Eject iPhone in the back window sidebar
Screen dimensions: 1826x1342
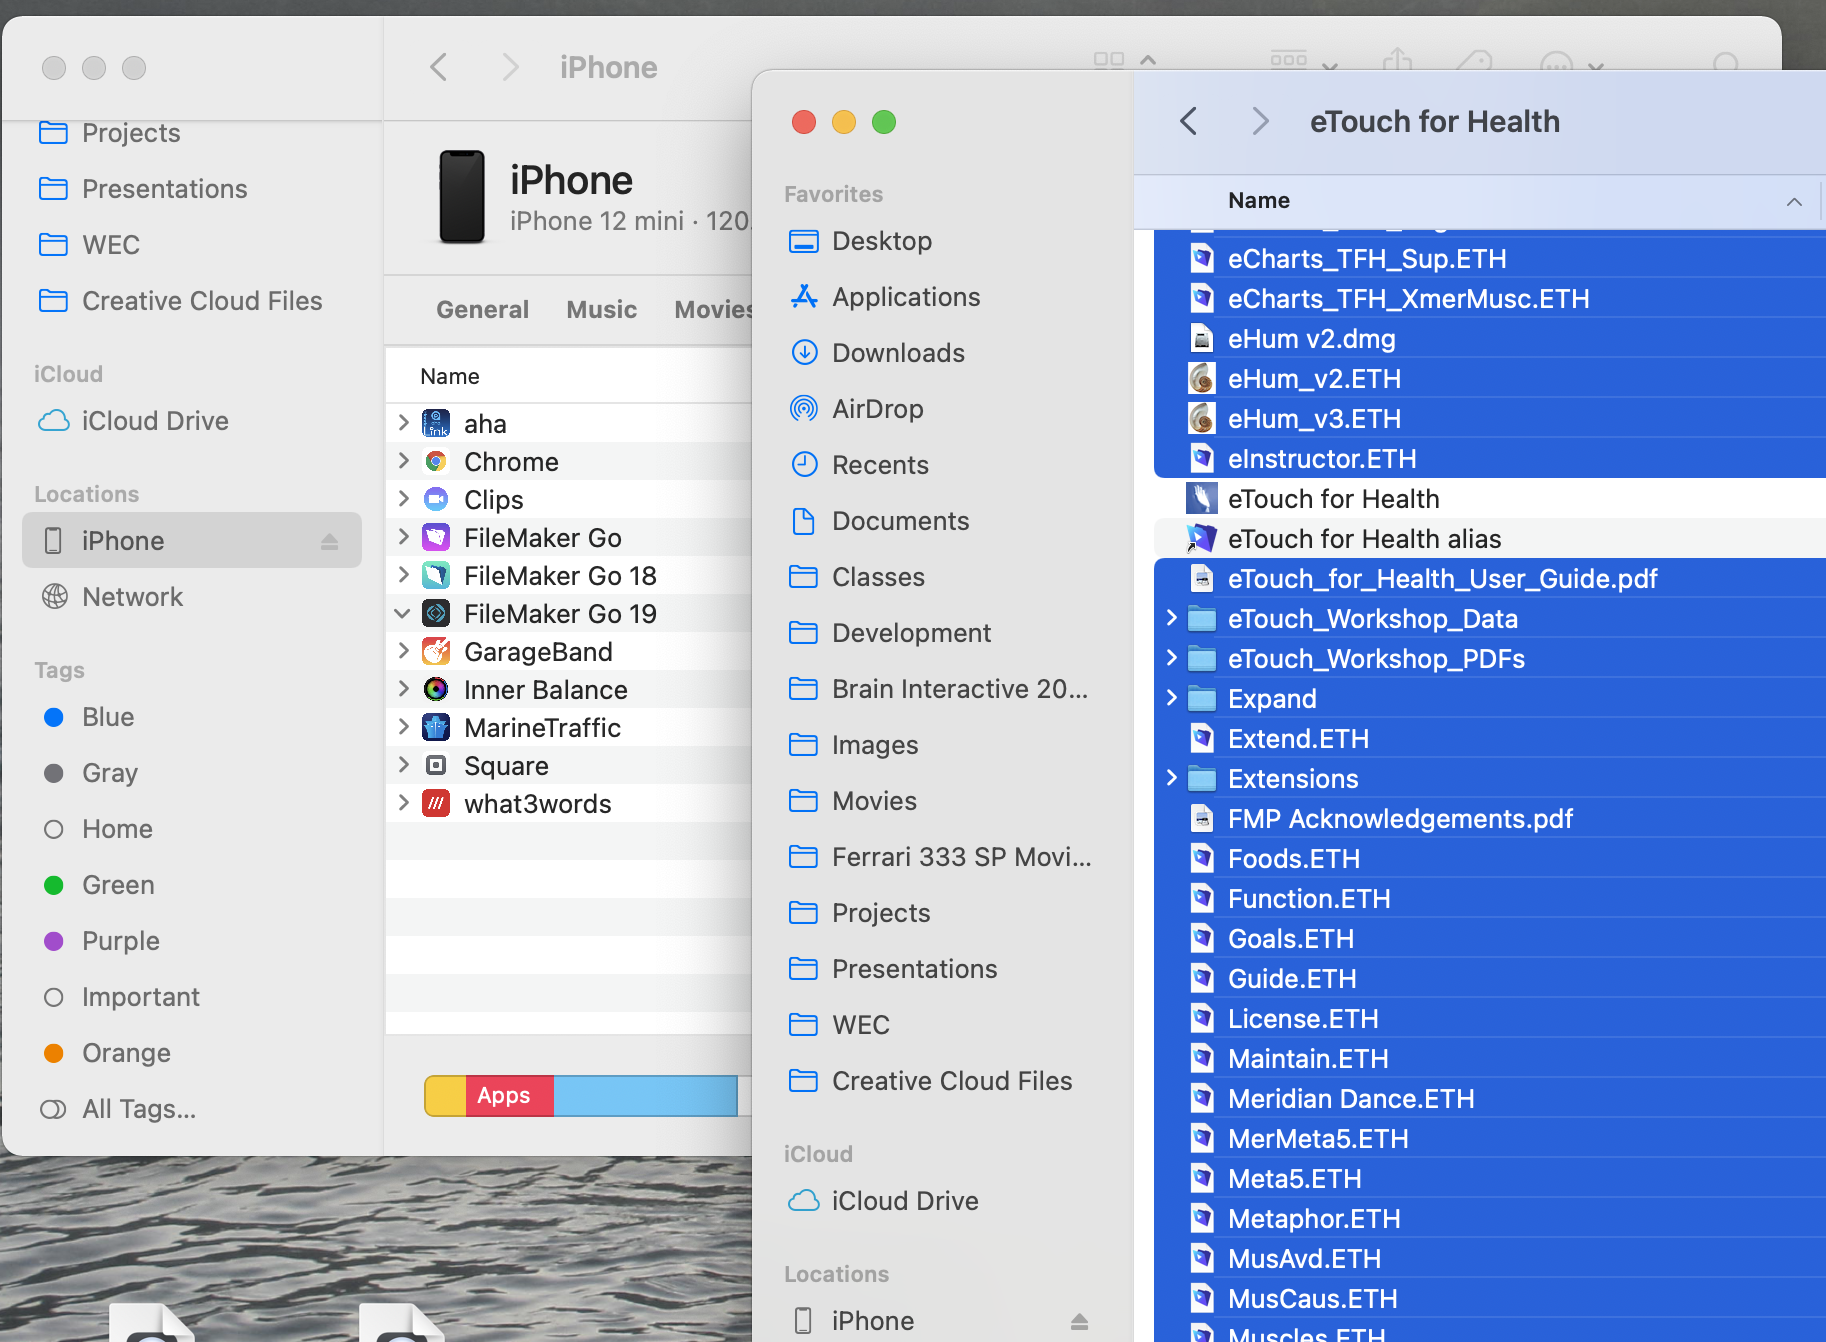(329, 541)
